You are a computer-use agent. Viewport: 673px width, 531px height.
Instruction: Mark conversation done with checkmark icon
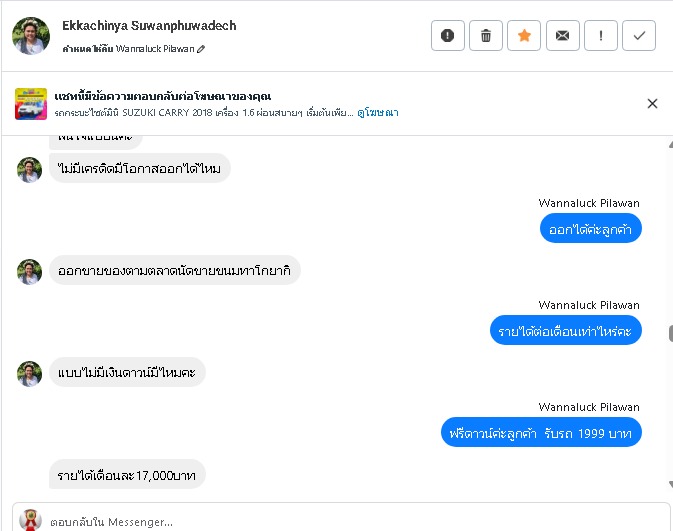point(639,36)
